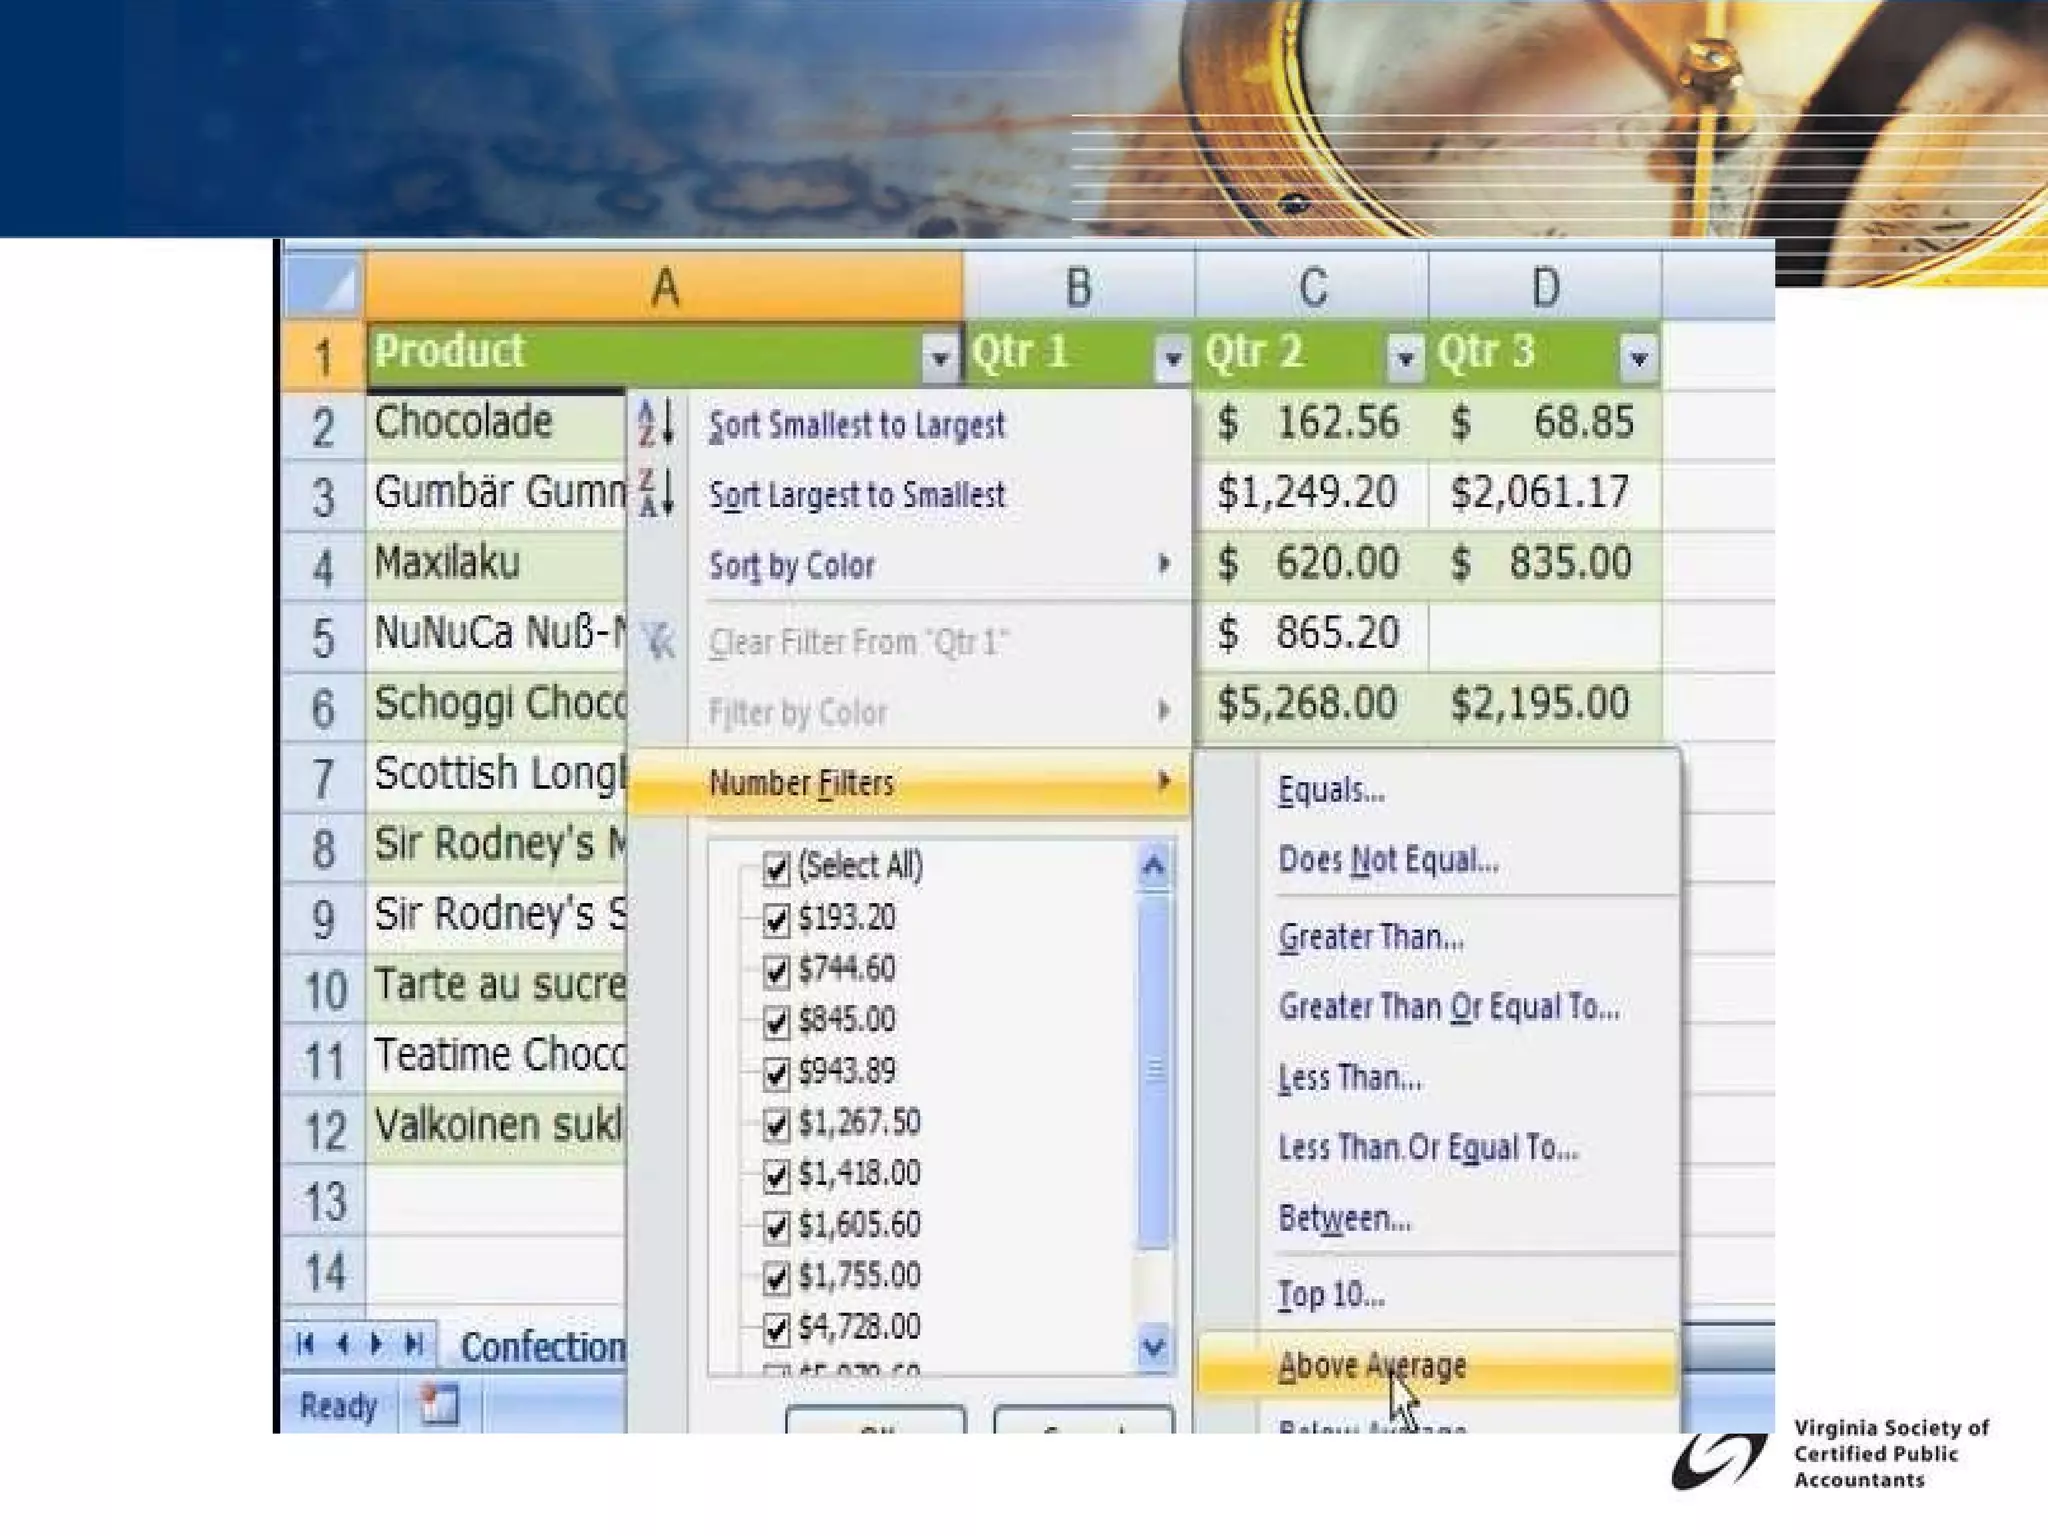Choose Above Average from Number Filters
Image resolution: width=2048 pixels, height=1536 pixels.
[1372, 1366]
